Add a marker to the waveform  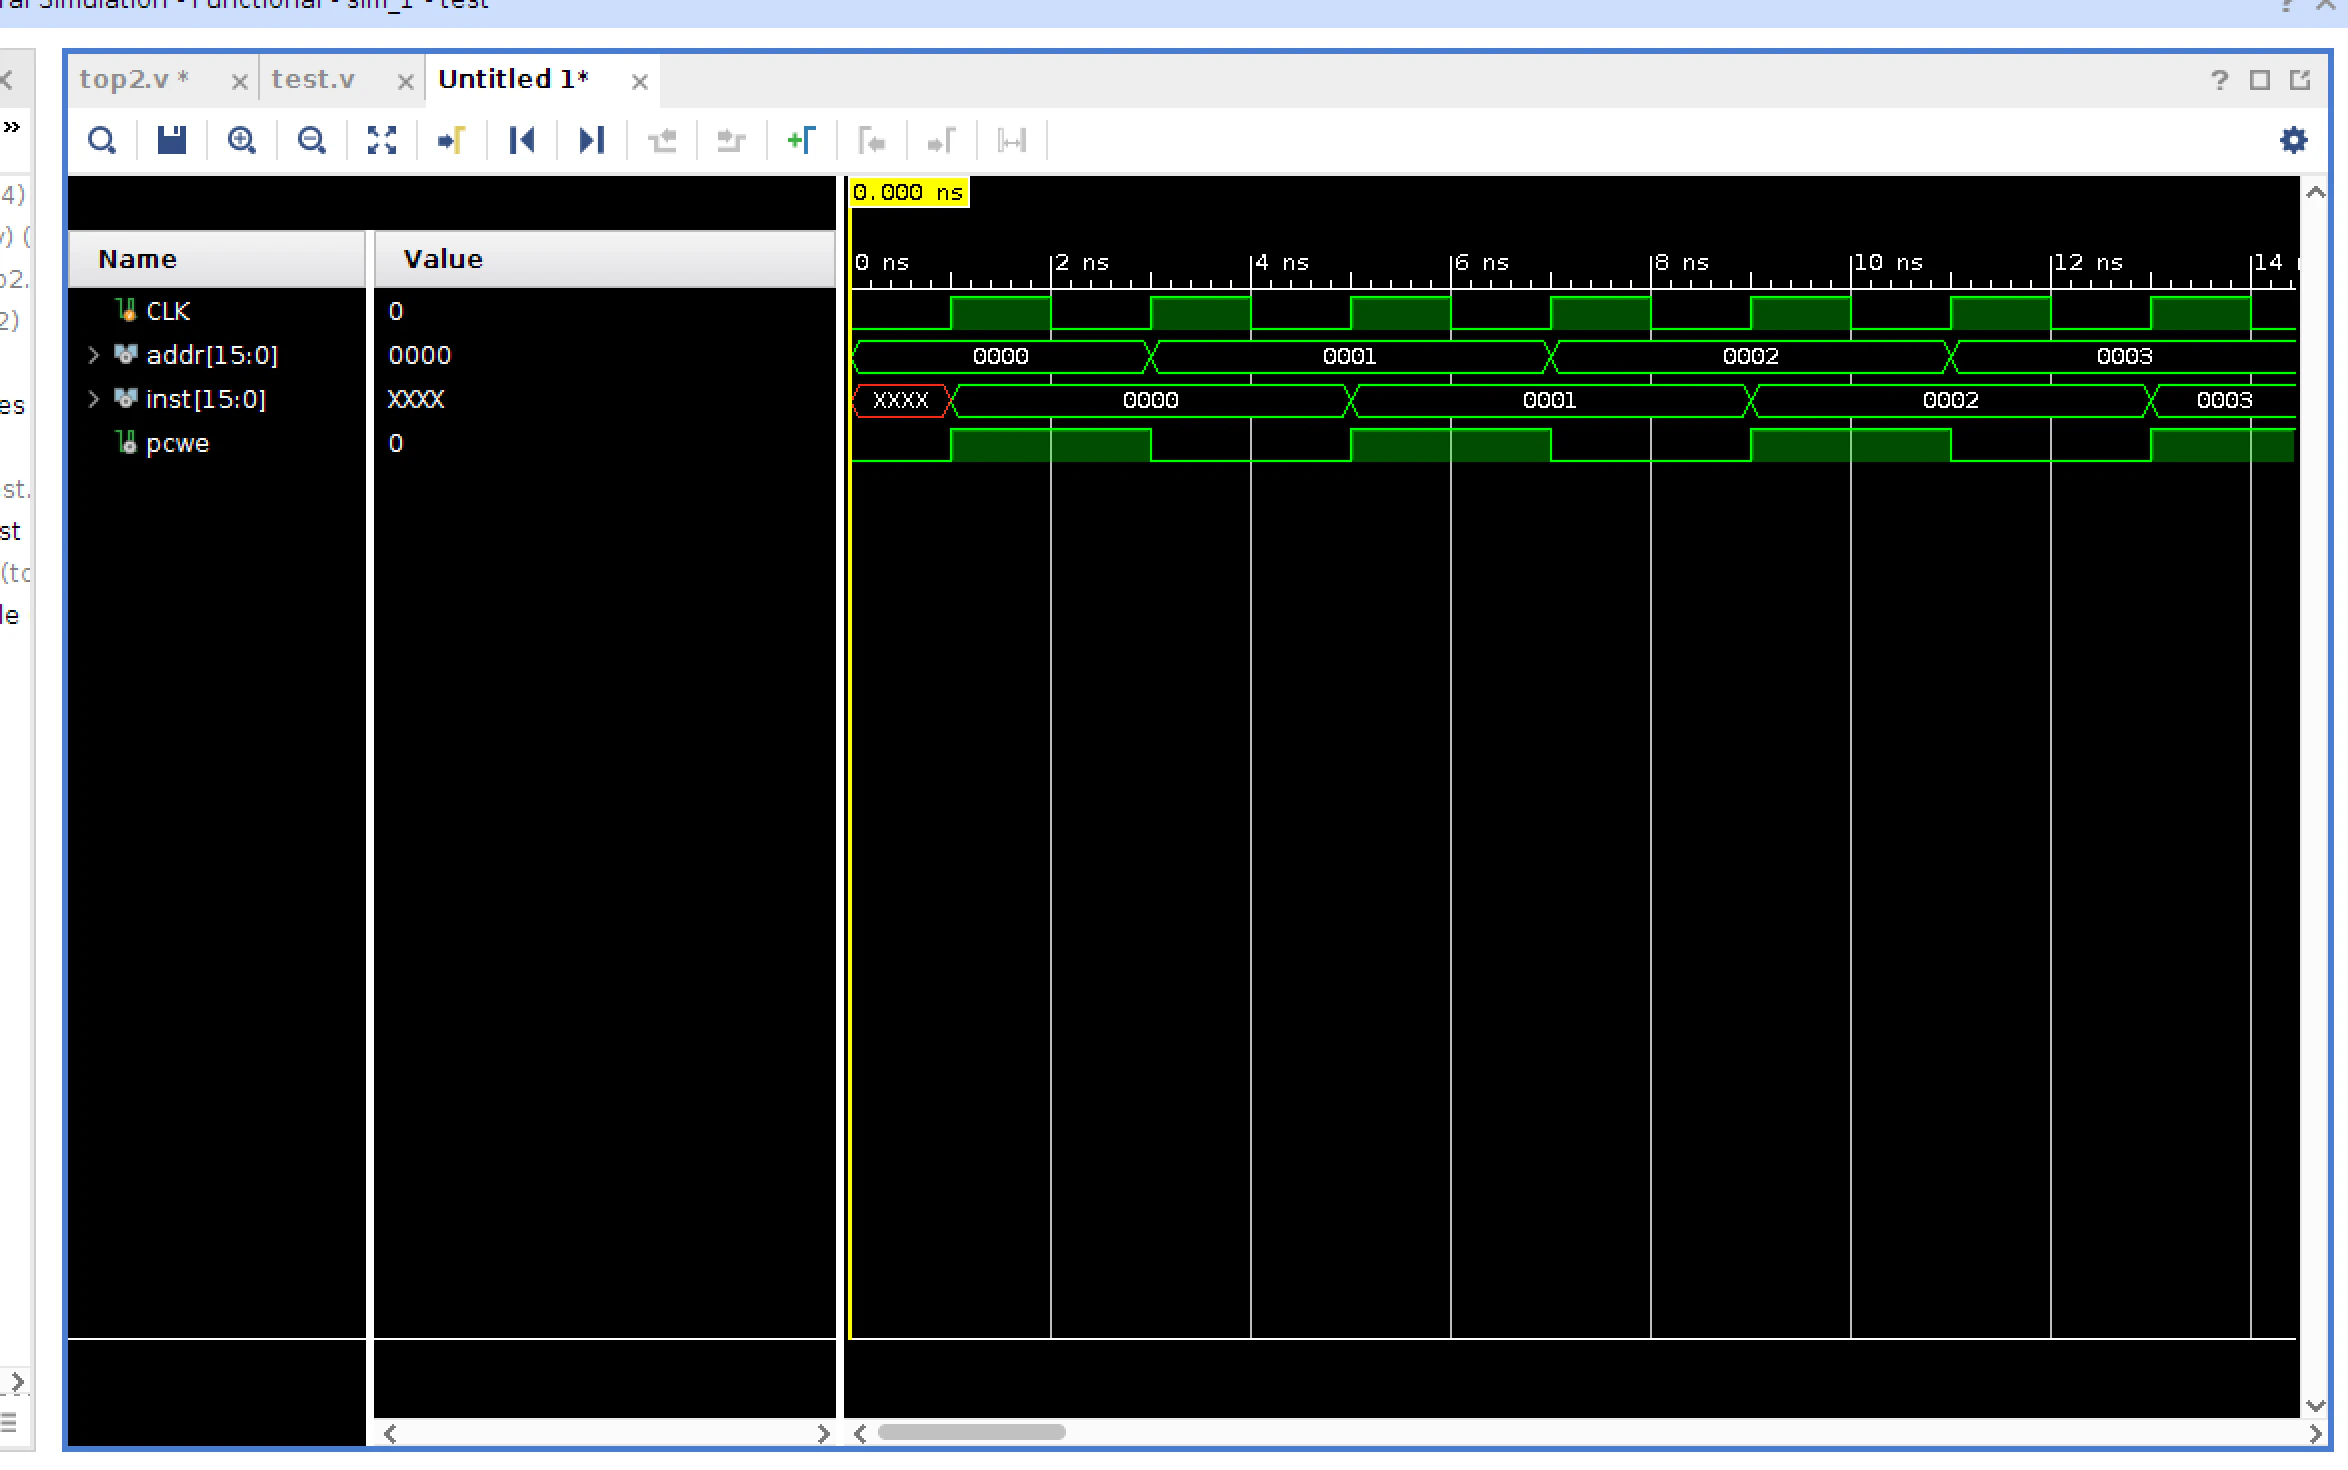[801, 140]
